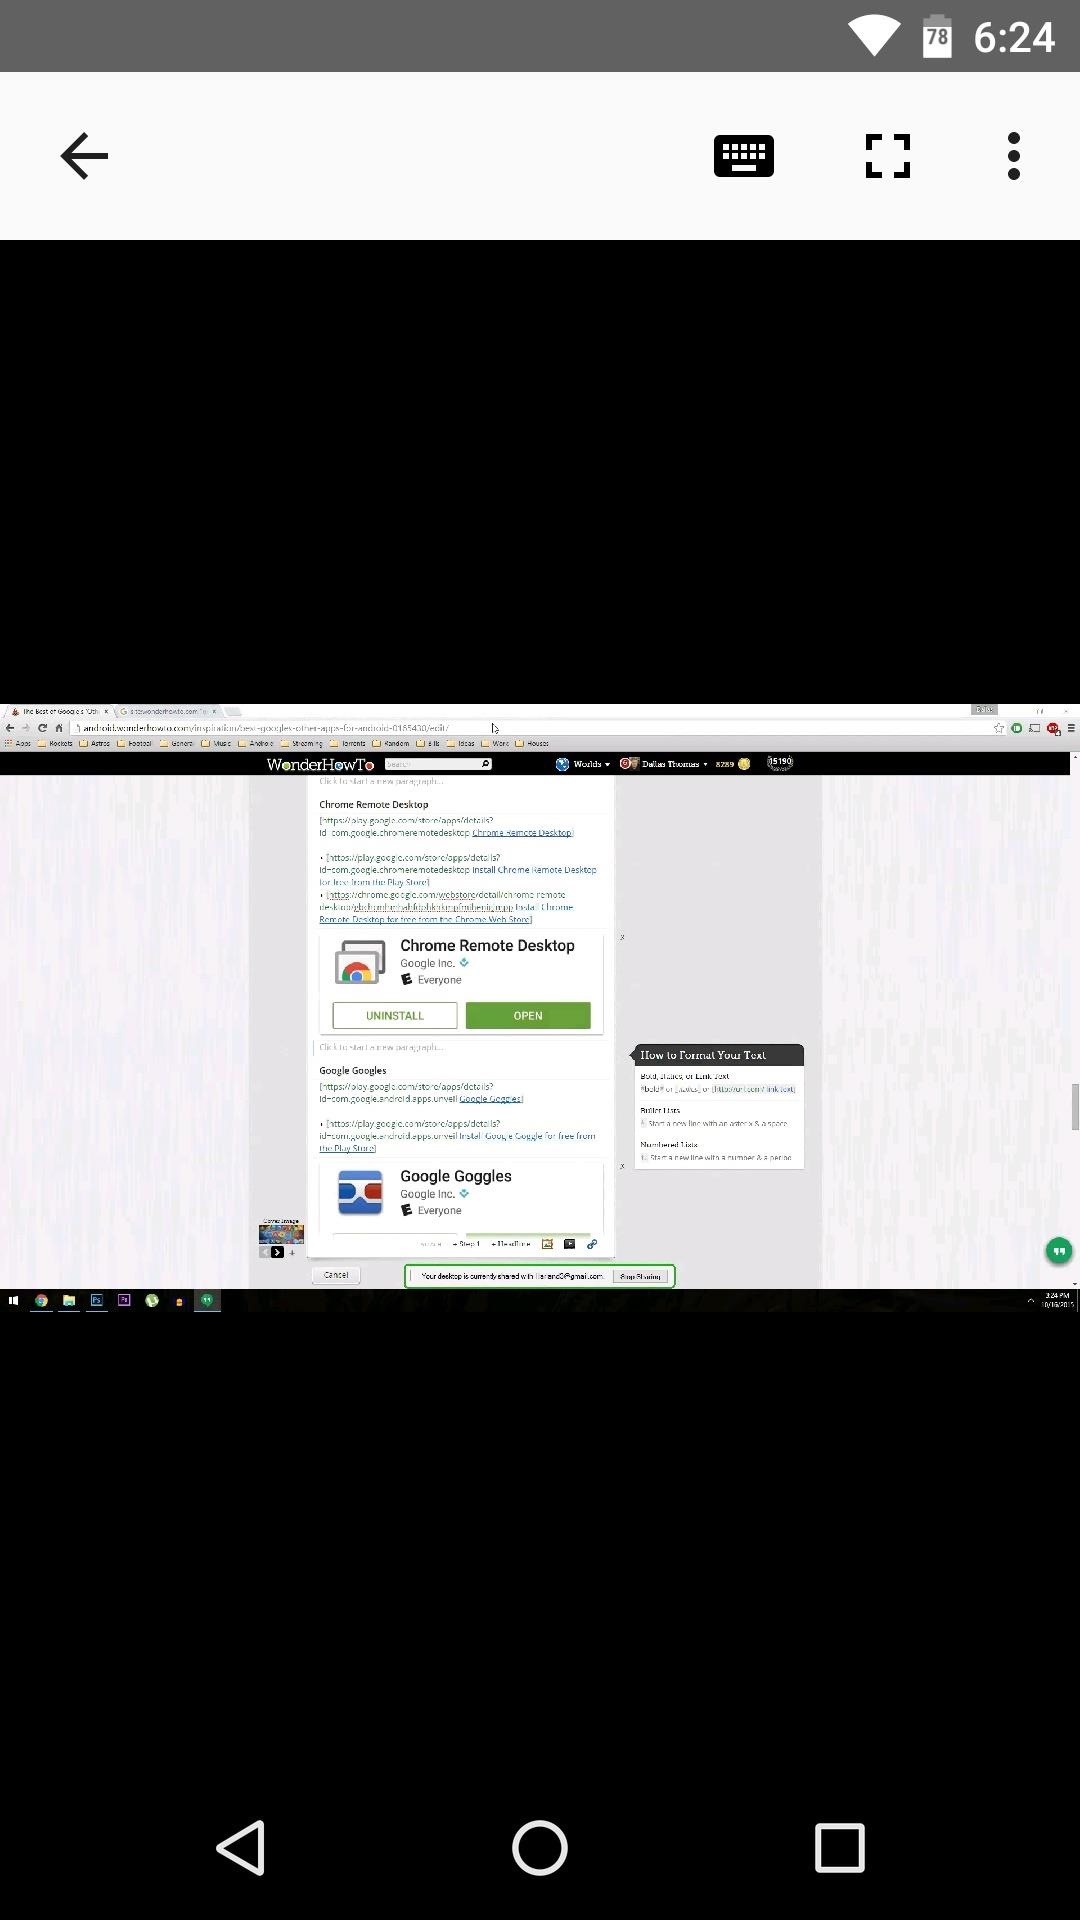Click the remote taskbar clock

point(1057,1301)
